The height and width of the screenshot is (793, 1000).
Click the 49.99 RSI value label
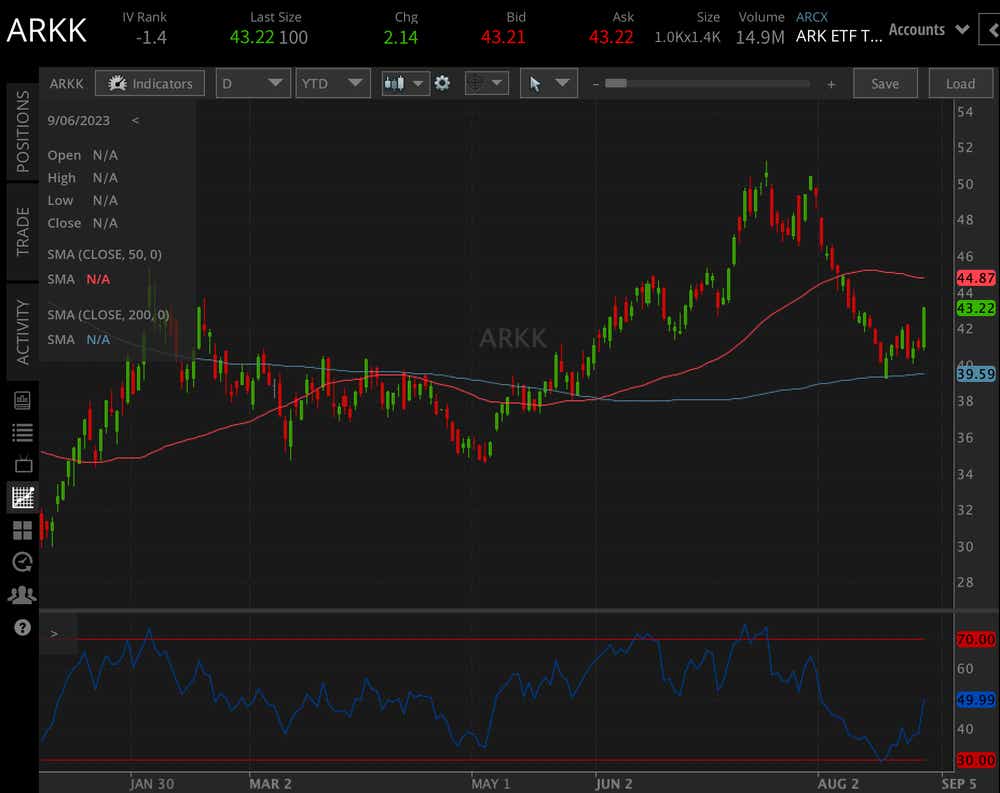tap(976, 700)
